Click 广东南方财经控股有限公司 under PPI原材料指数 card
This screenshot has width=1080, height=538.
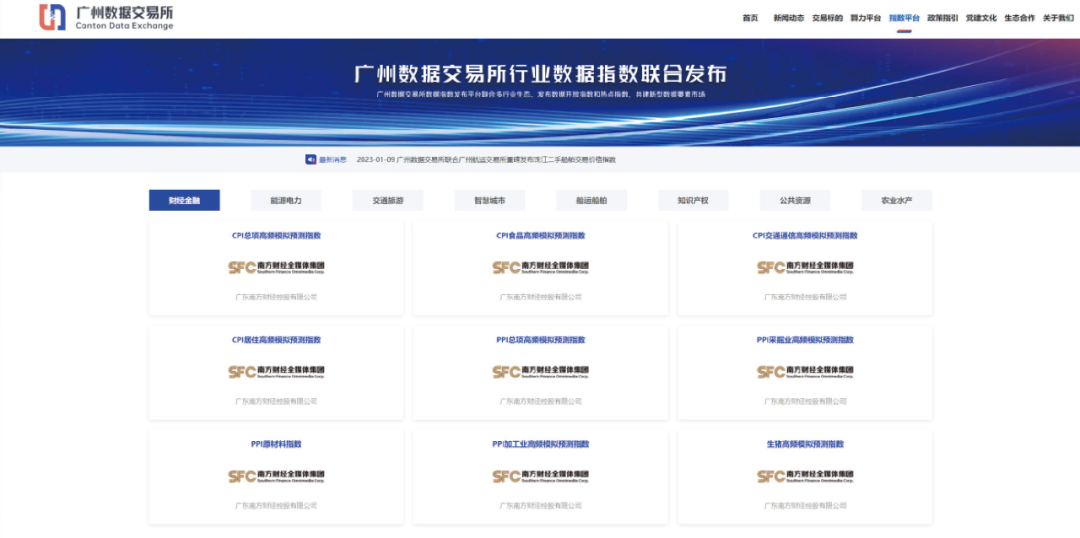276,506
